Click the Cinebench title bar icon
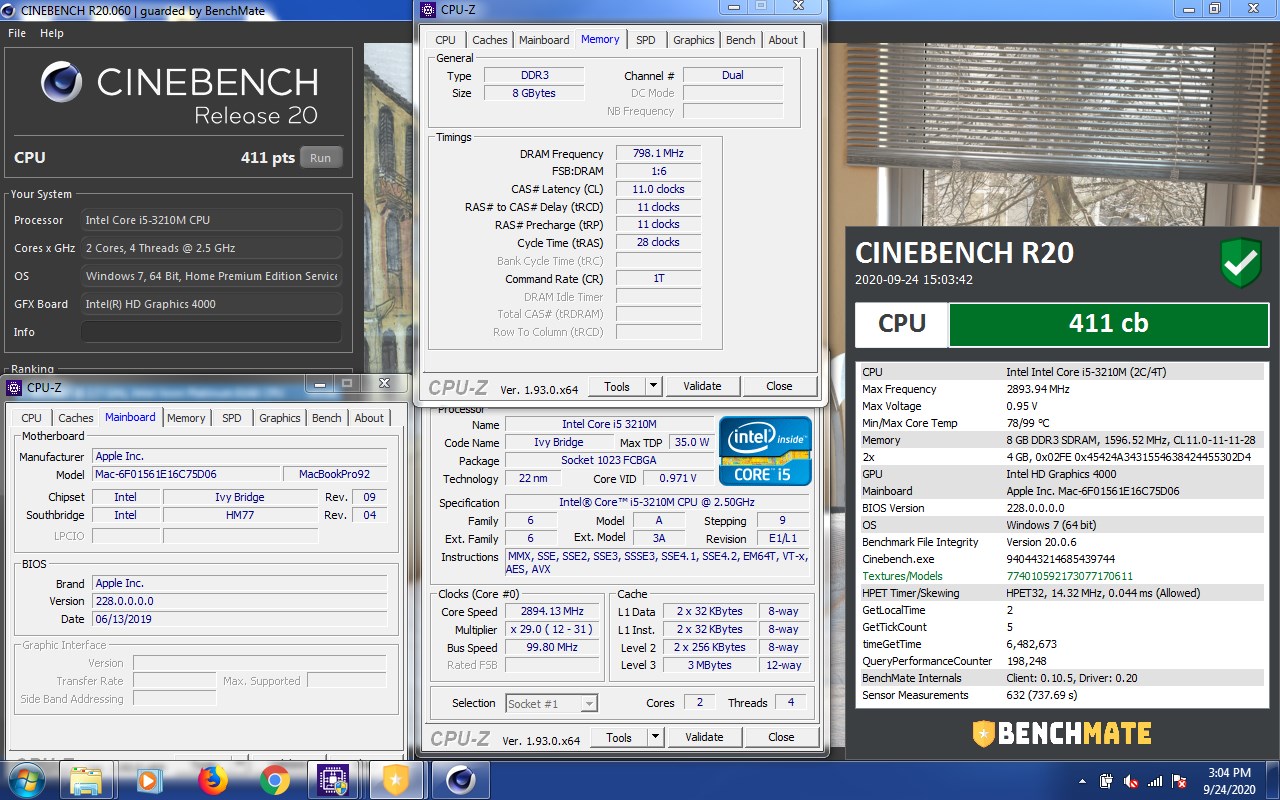 click(x=9, y=9)
